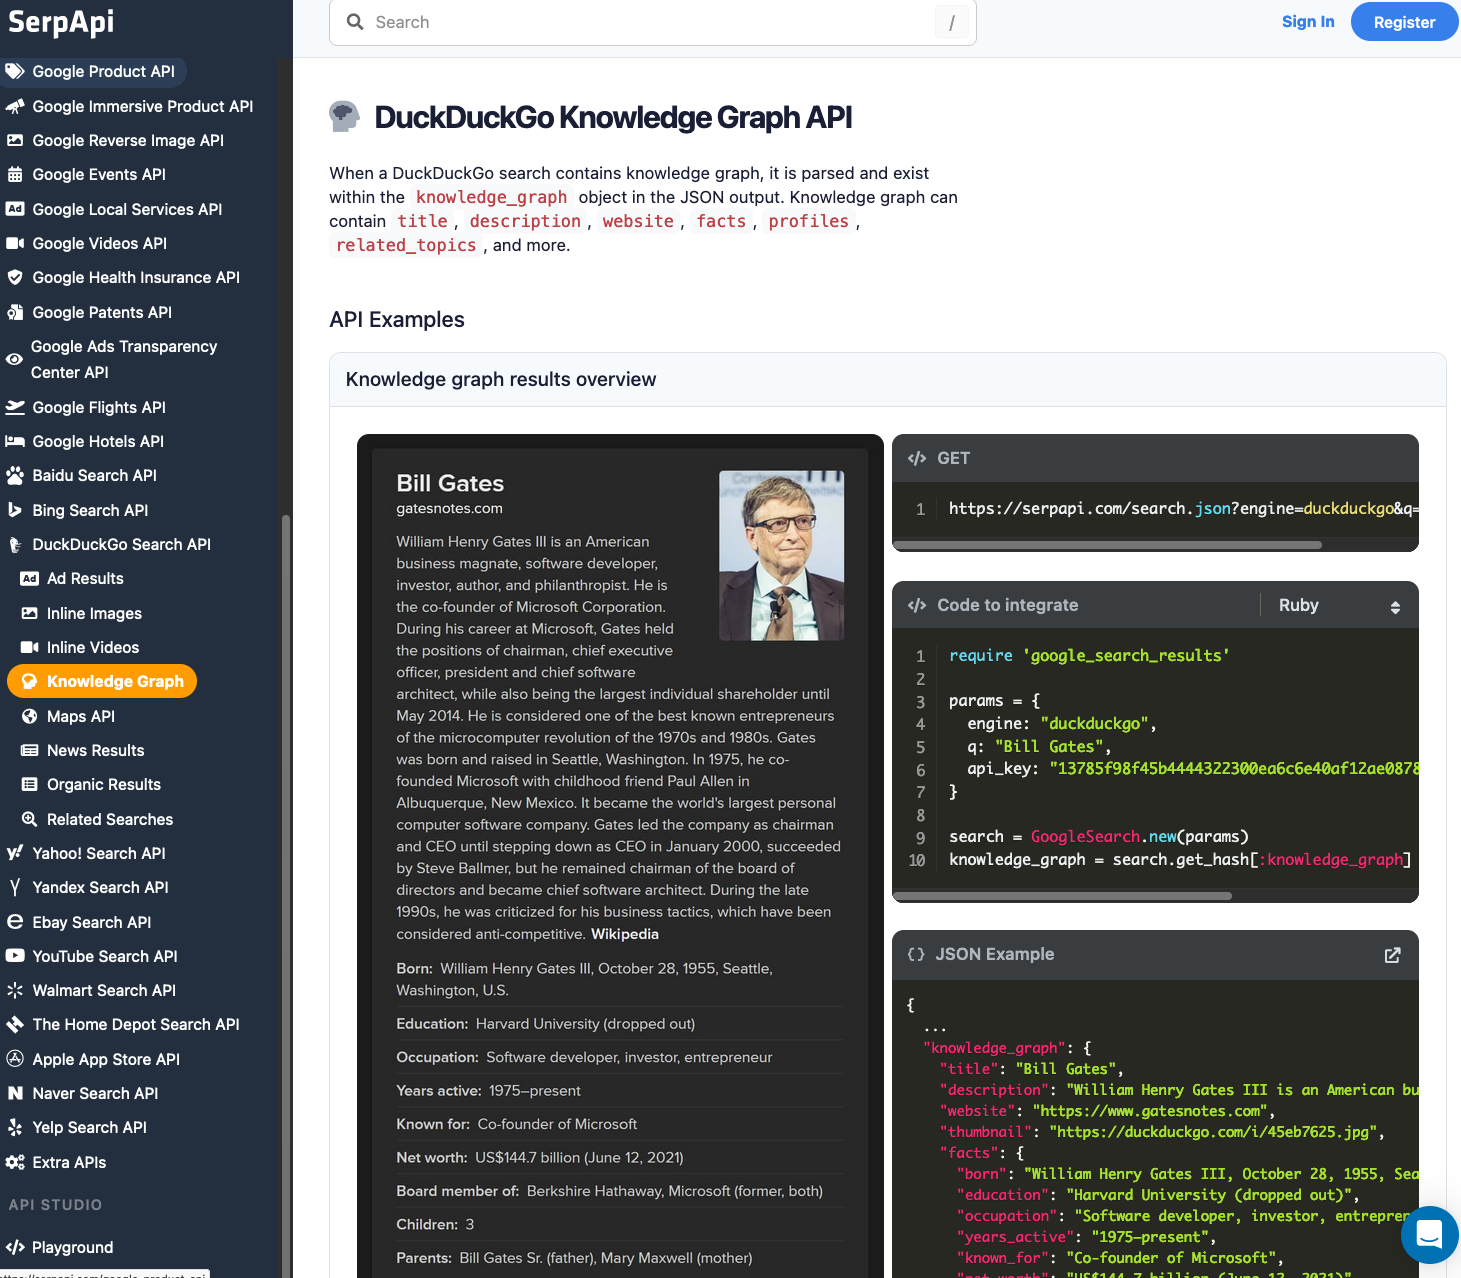This screenshot has height=1278, width=1461.
Task: Click the Wikipedia link in description
Action: (x=625, y=934)
